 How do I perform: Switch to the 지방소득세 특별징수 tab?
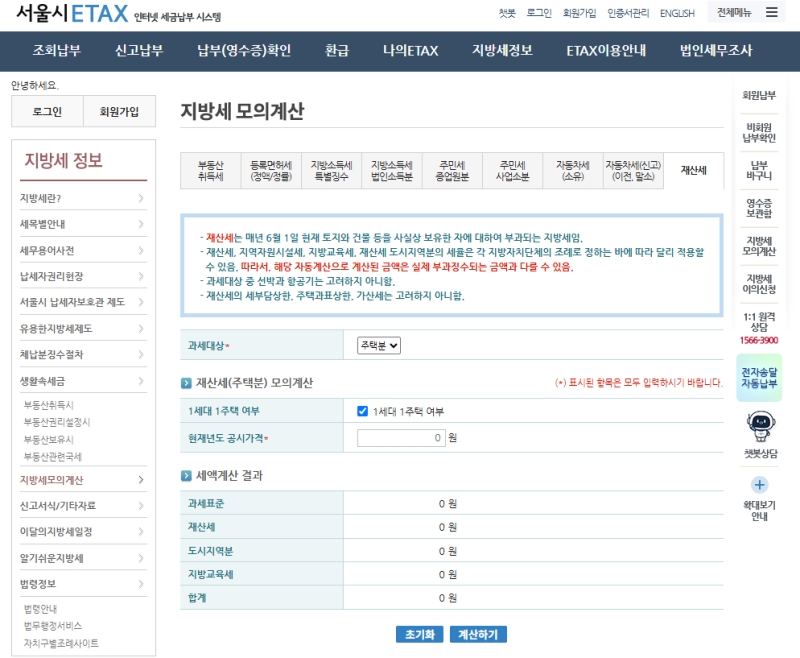pos(331,171)
